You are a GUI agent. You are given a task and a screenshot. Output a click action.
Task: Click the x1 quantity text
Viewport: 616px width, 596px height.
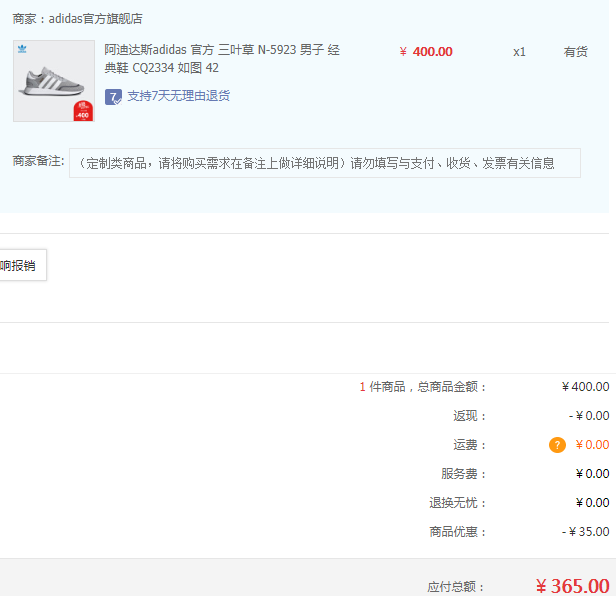coord(519,52)
